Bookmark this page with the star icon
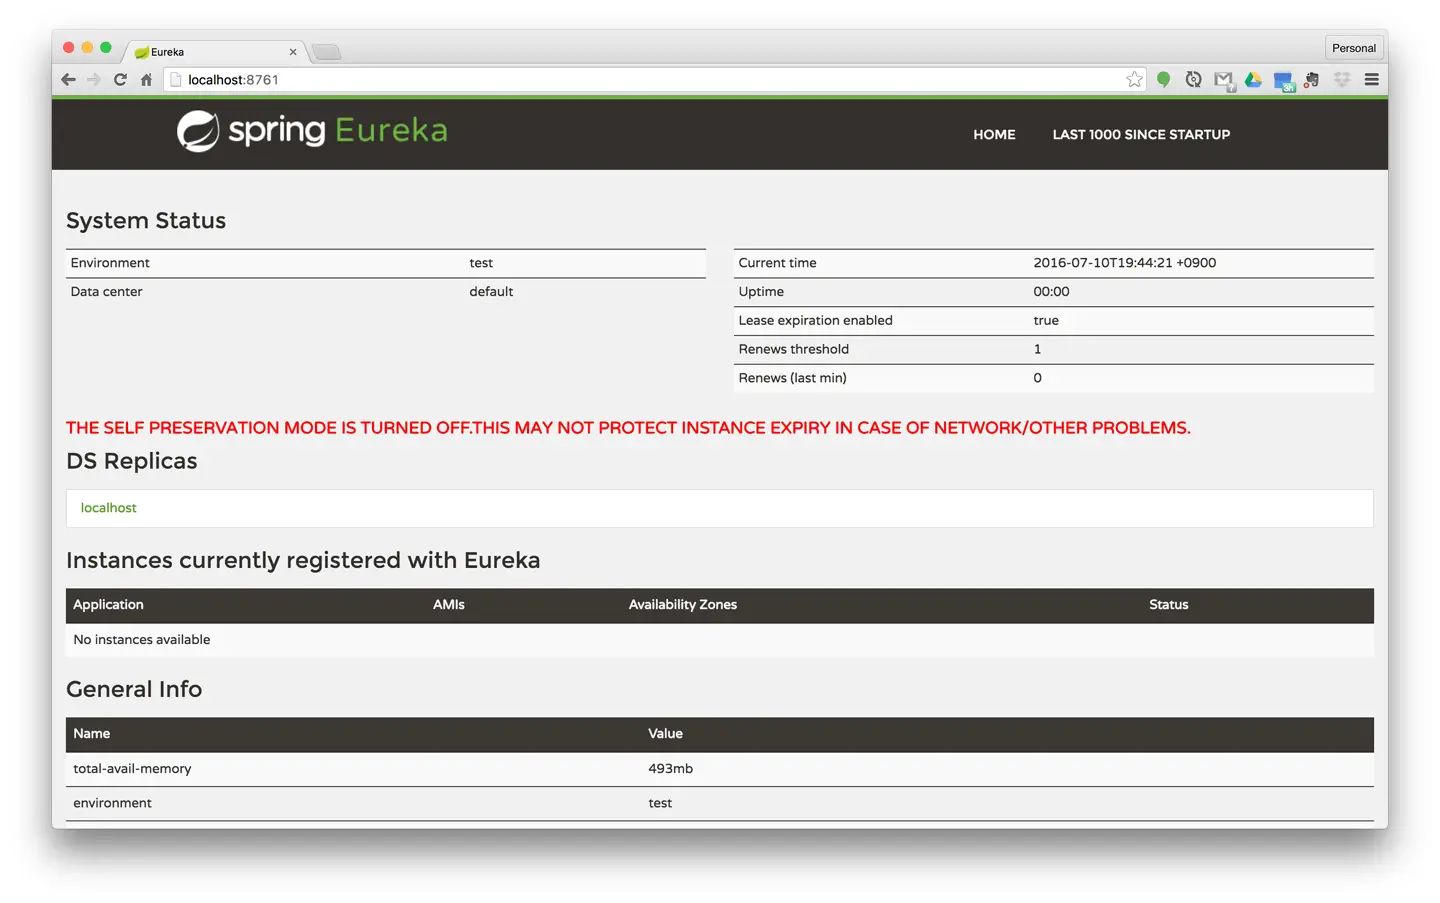Image resolution: width=1440 pixels, height=903 pixels. tap(1134, 80)
